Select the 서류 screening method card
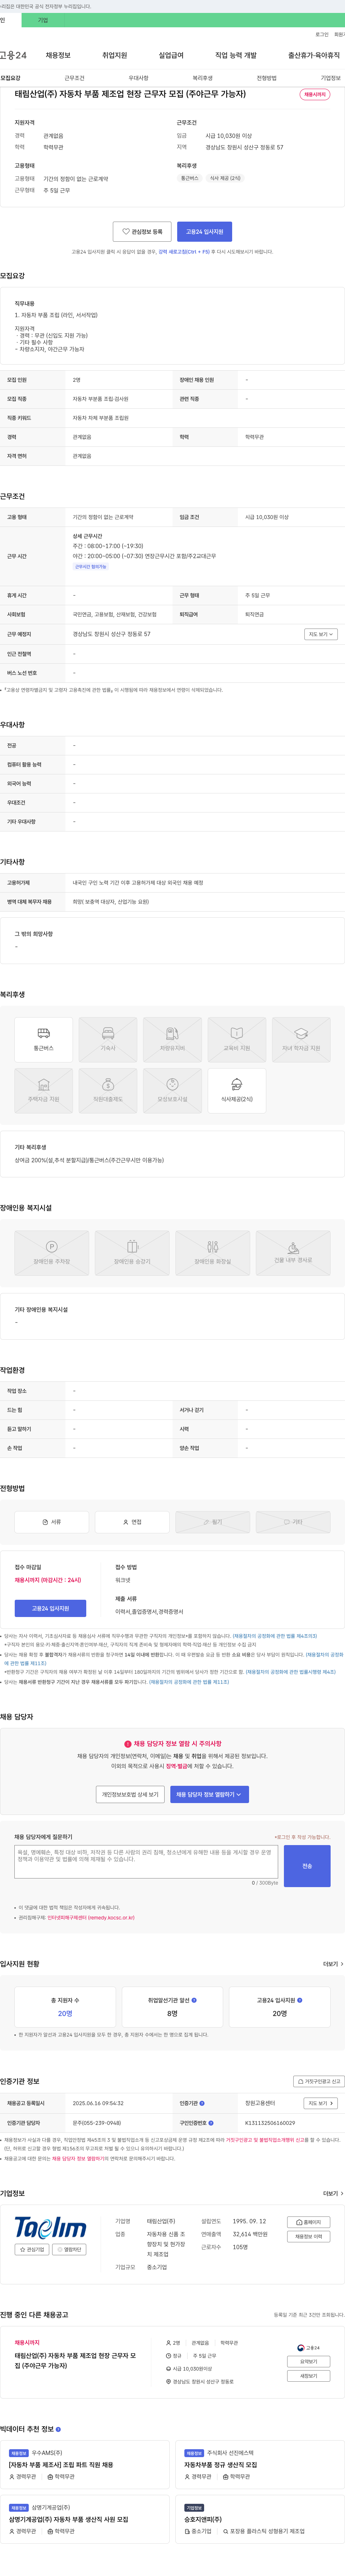Viewport: 345px width, 2576px height. pyautogui.click(x=52, y=1521)
